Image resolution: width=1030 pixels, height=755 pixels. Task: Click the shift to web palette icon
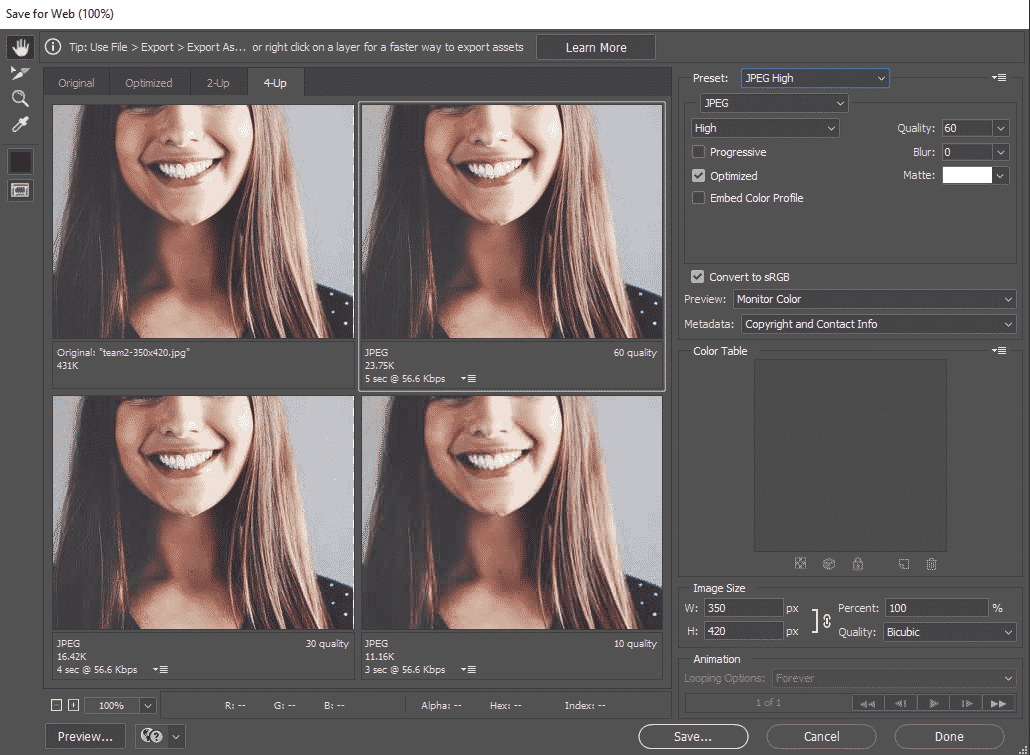pos(829,564)
